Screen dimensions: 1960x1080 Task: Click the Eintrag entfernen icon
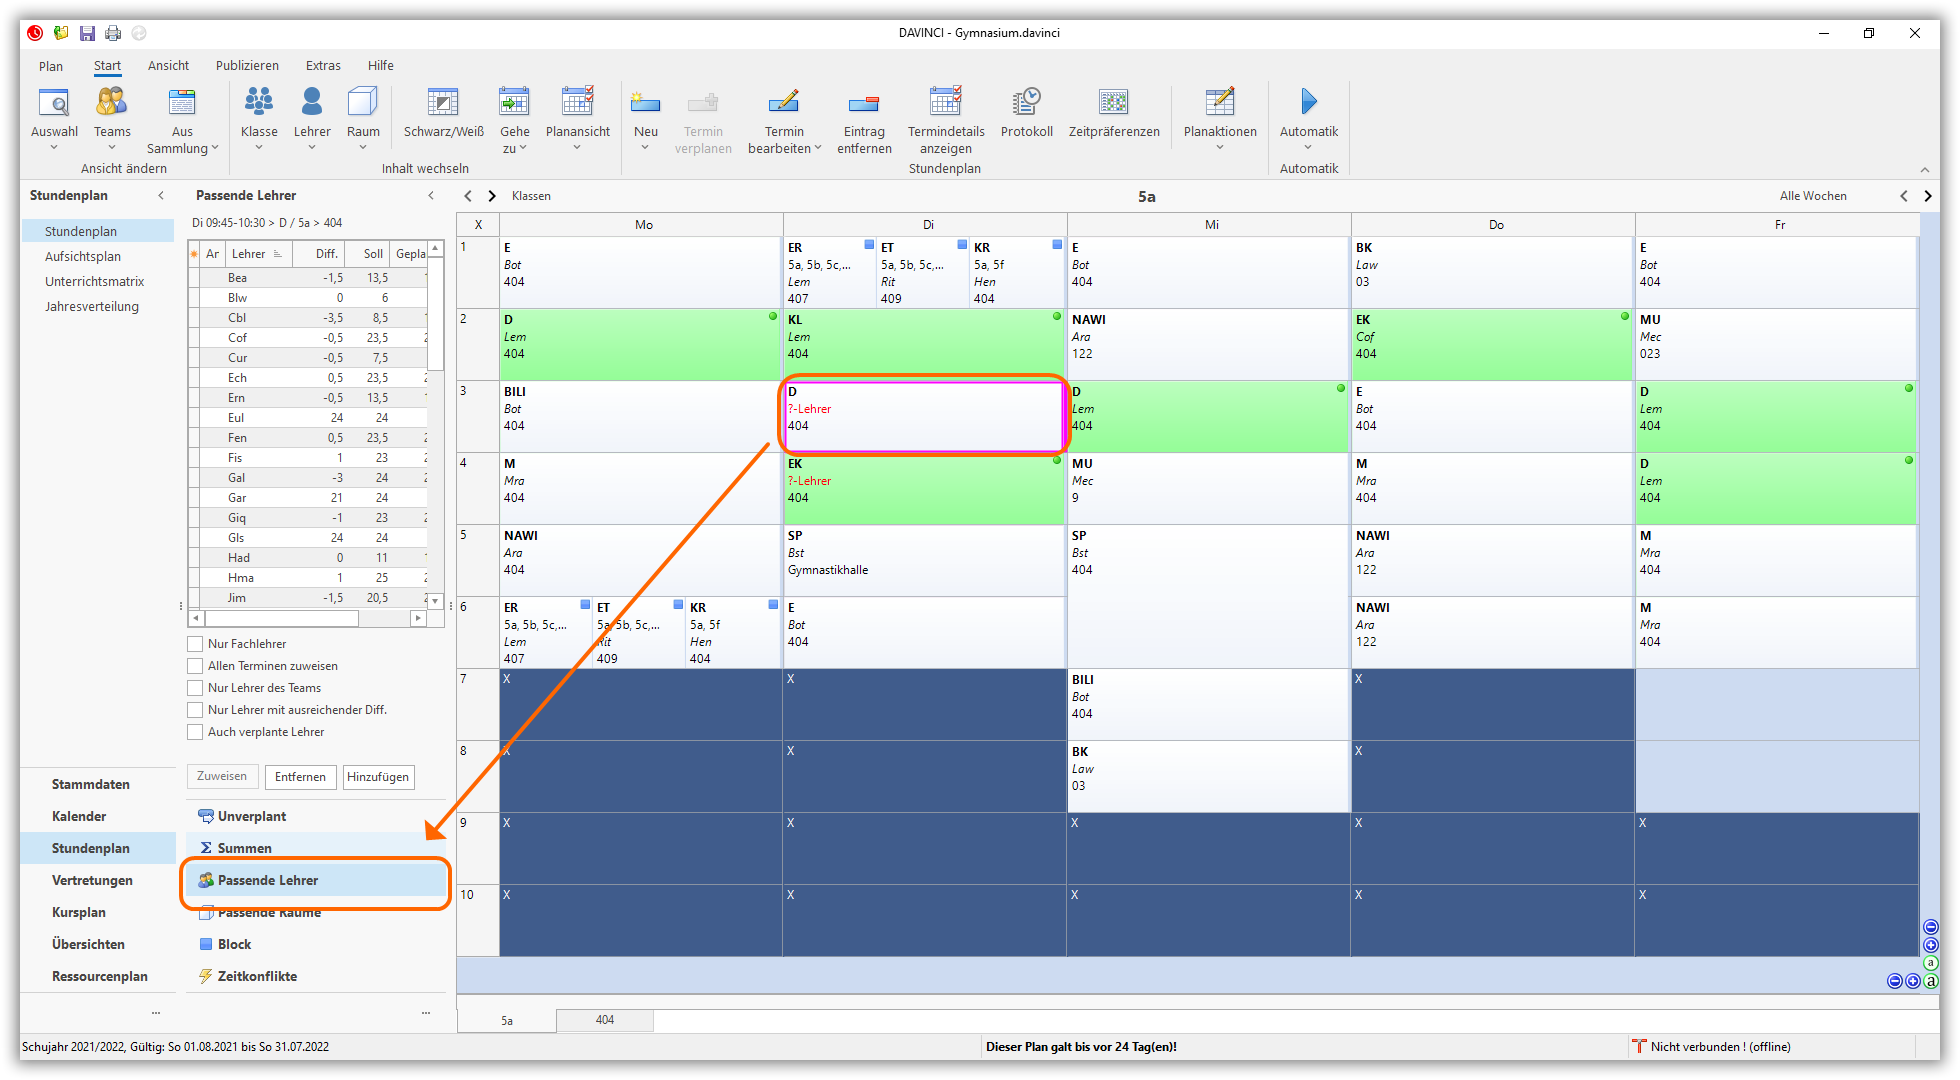863,102
